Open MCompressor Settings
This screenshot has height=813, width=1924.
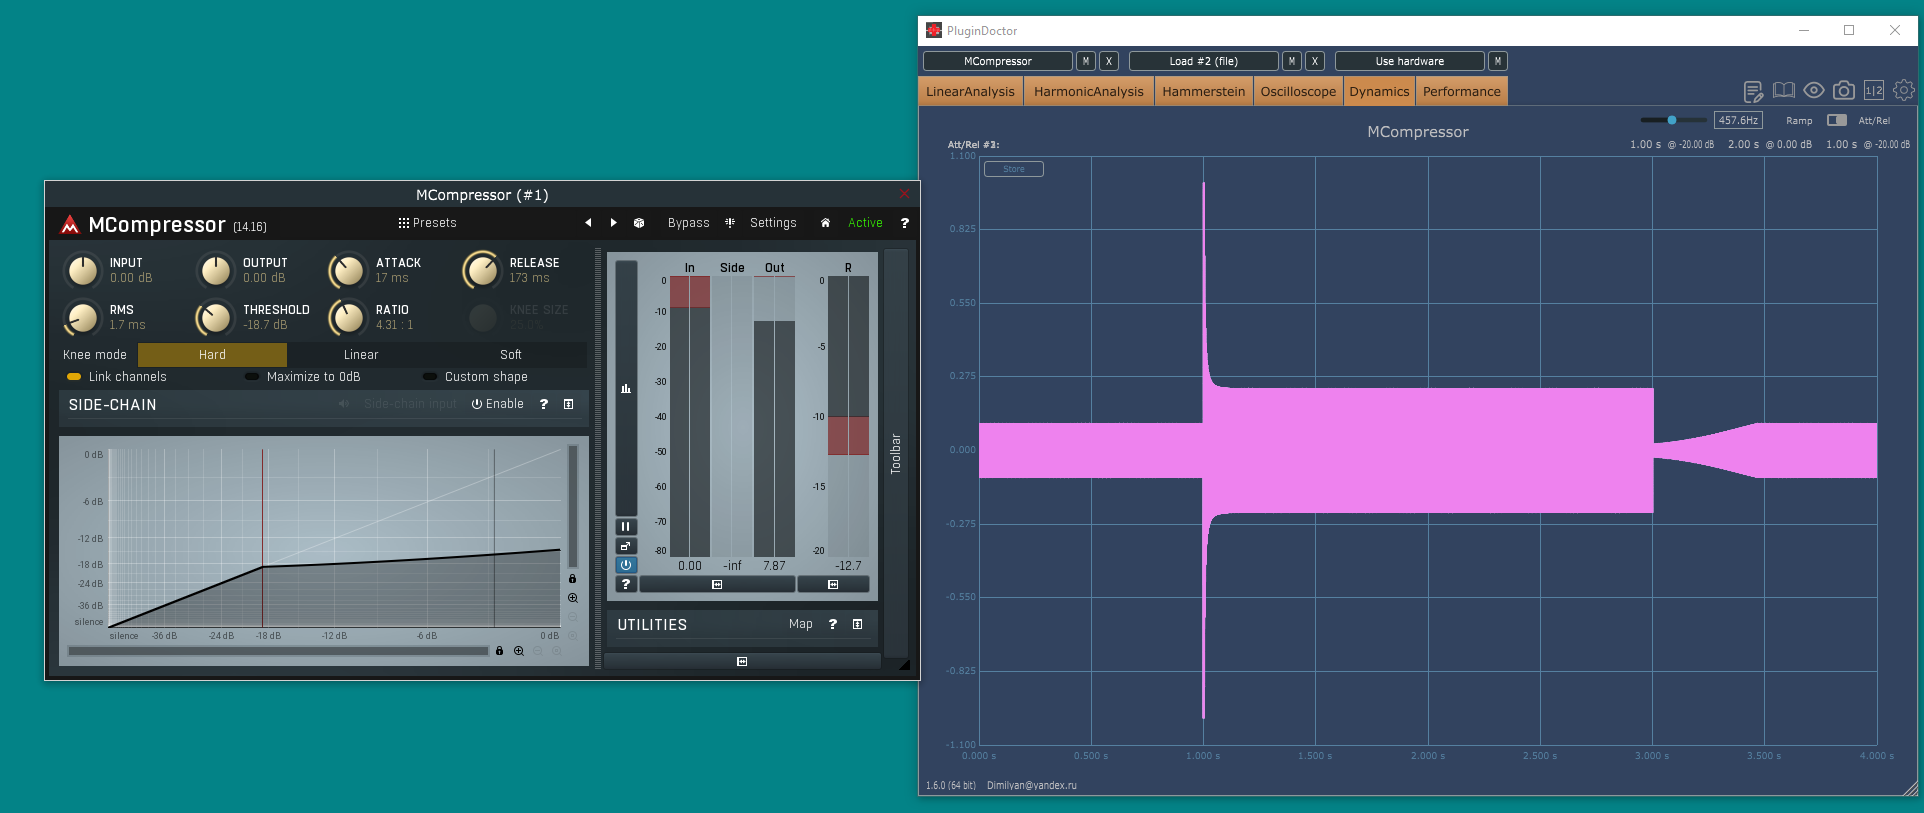point(773,223)
